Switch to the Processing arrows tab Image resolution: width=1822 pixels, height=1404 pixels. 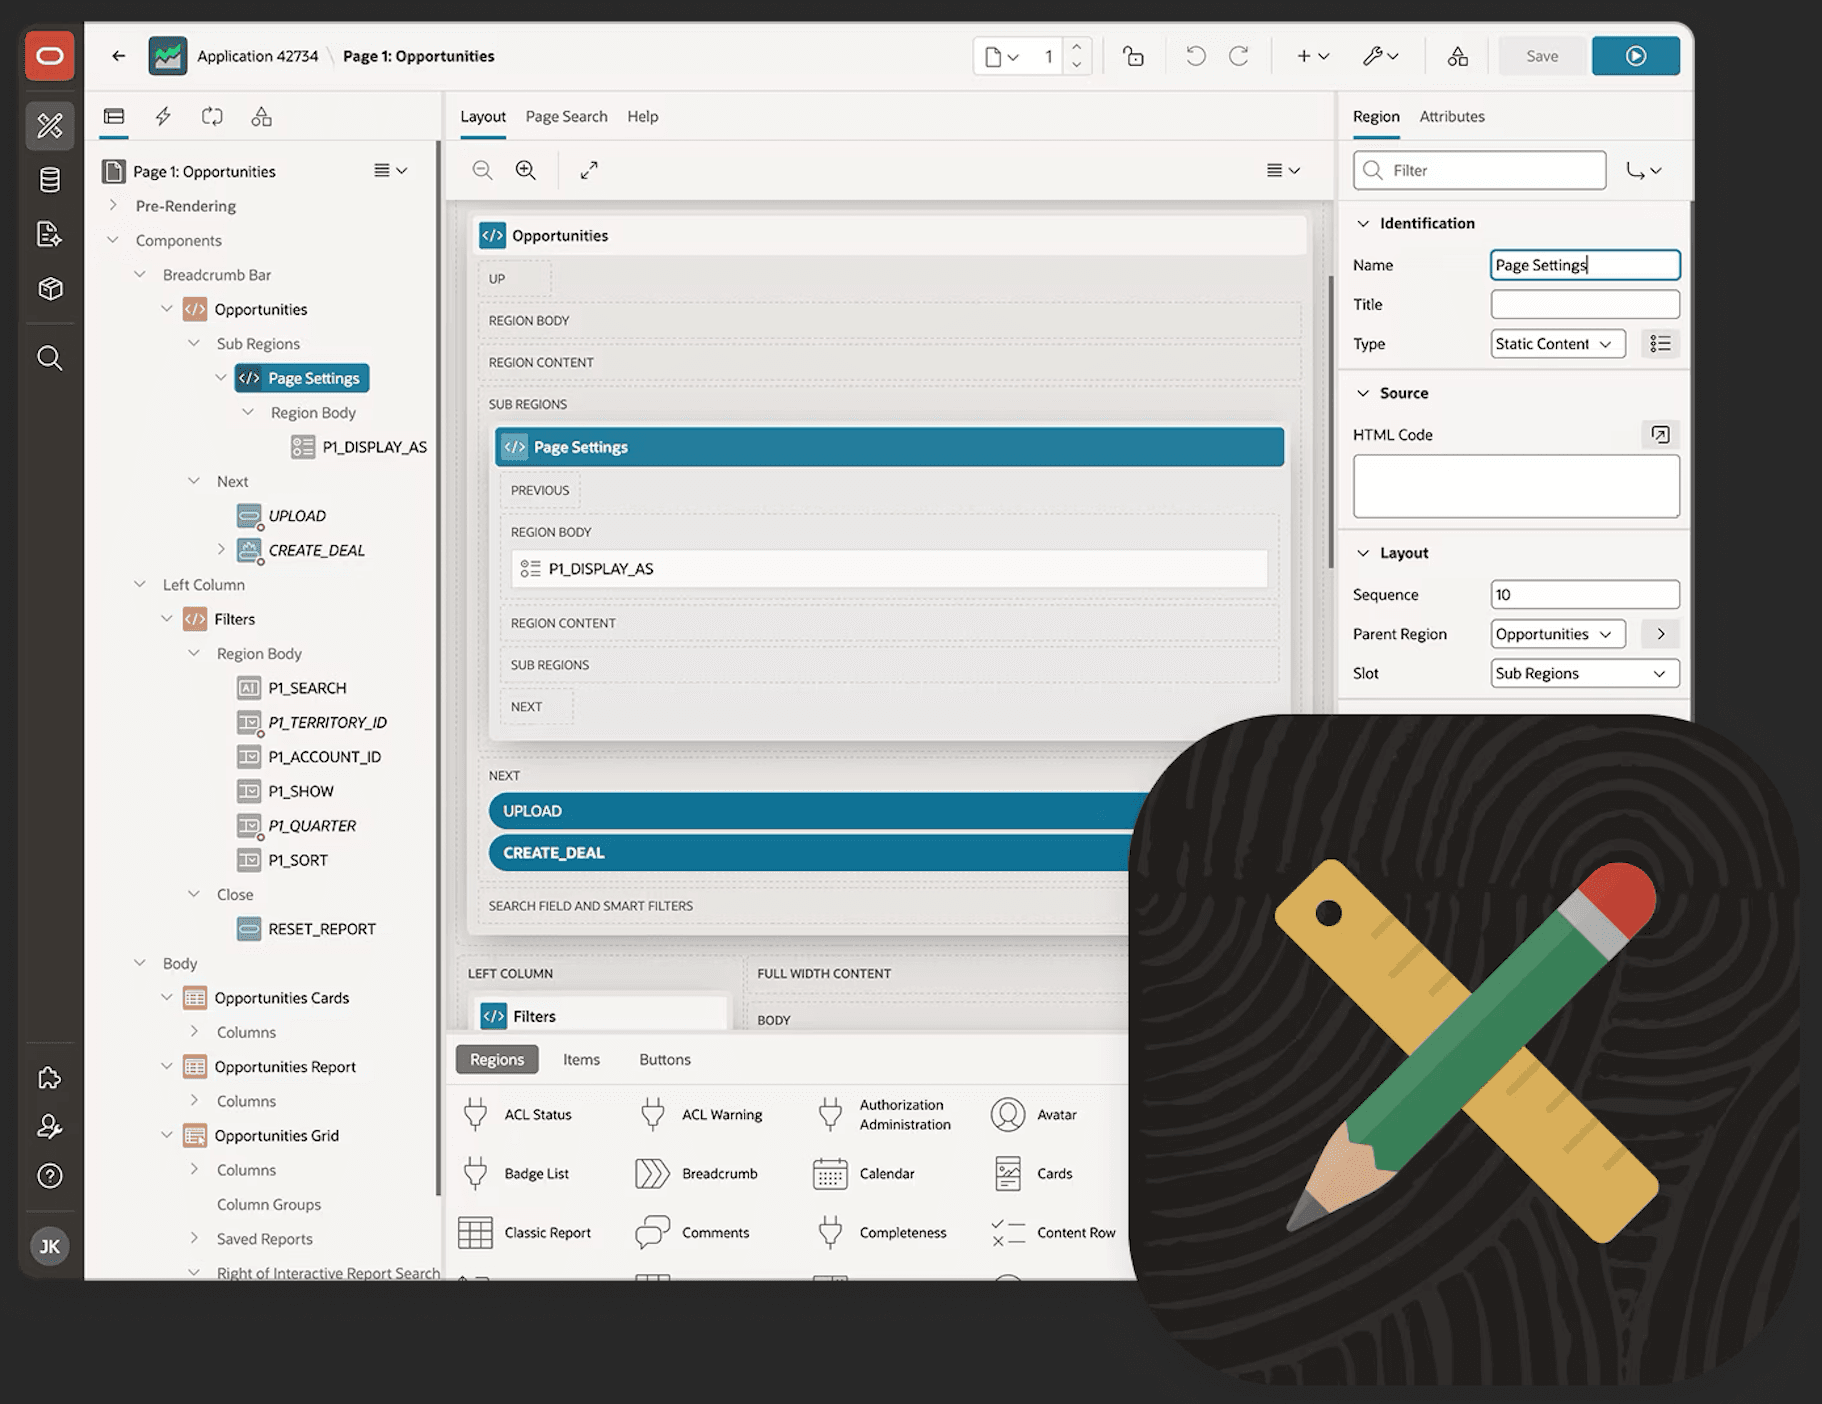click(x=212, y=117)
